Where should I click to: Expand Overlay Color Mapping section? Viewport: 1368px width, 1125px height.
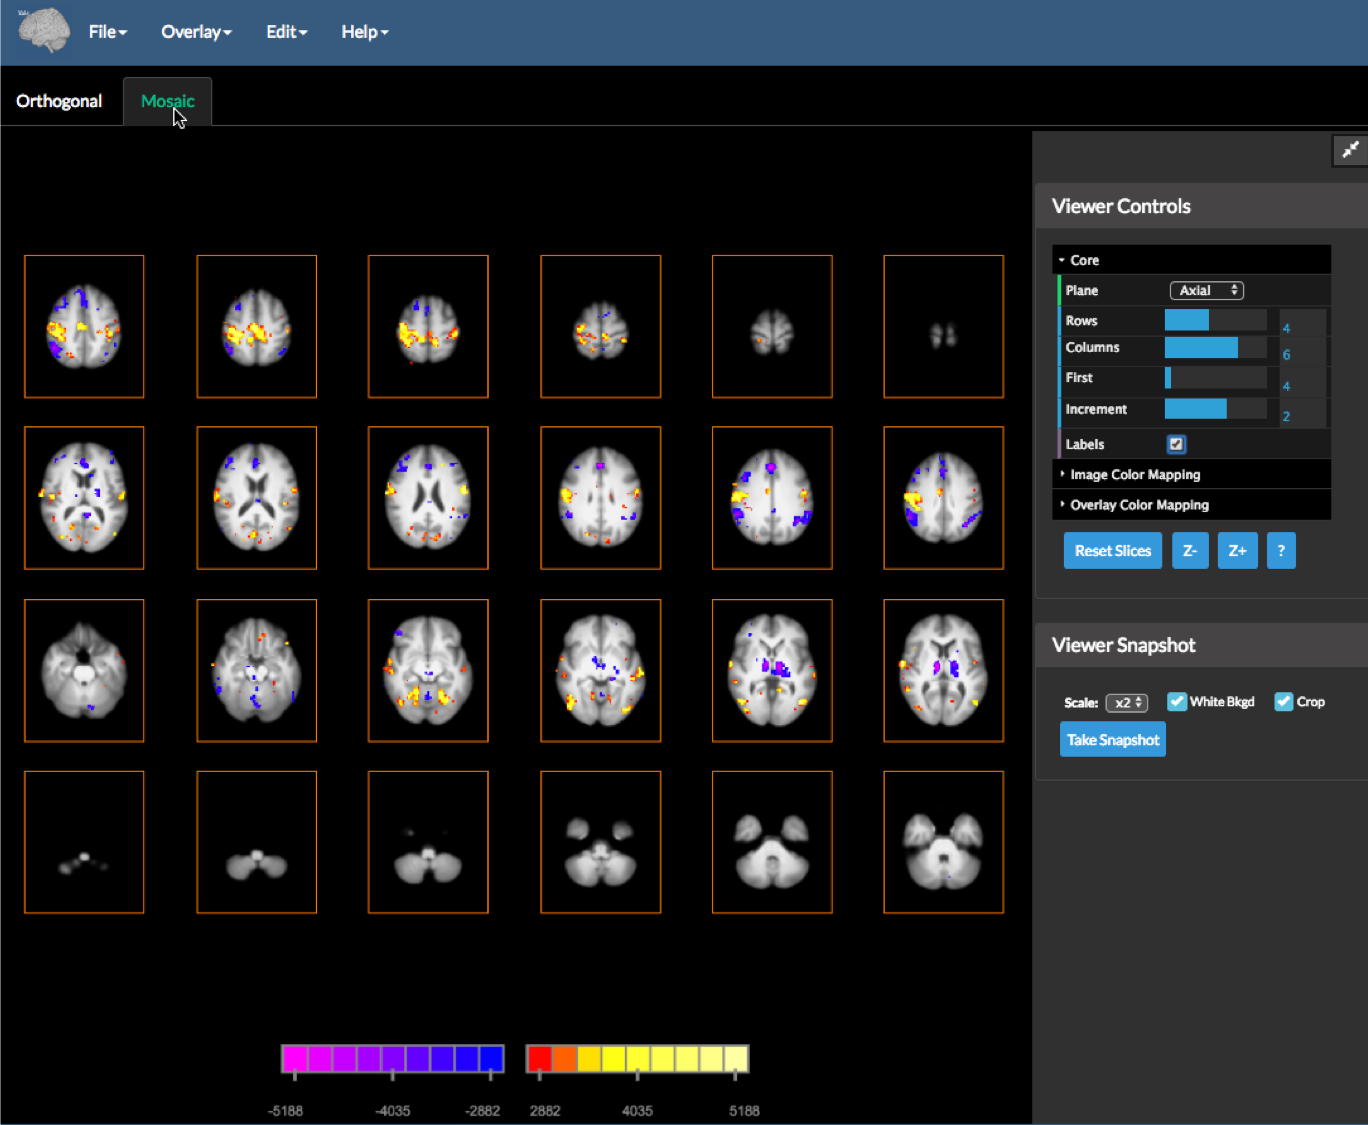pyautogui.click(x=1138, y=505)
